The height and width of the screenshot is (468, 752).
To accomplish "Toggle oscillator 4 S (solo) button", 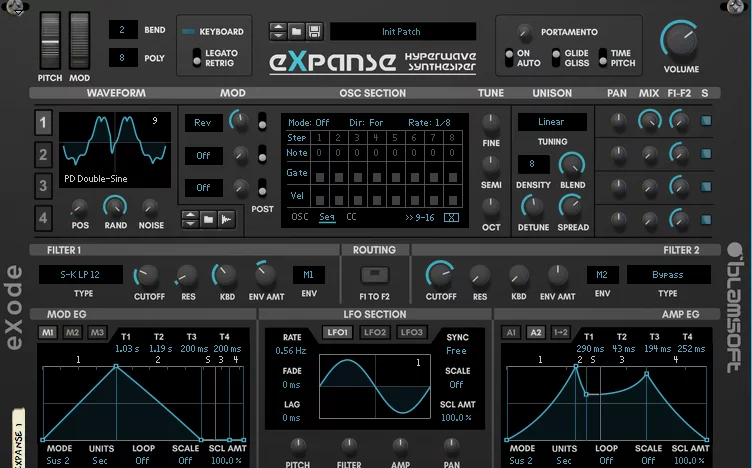I will [705, 220].
